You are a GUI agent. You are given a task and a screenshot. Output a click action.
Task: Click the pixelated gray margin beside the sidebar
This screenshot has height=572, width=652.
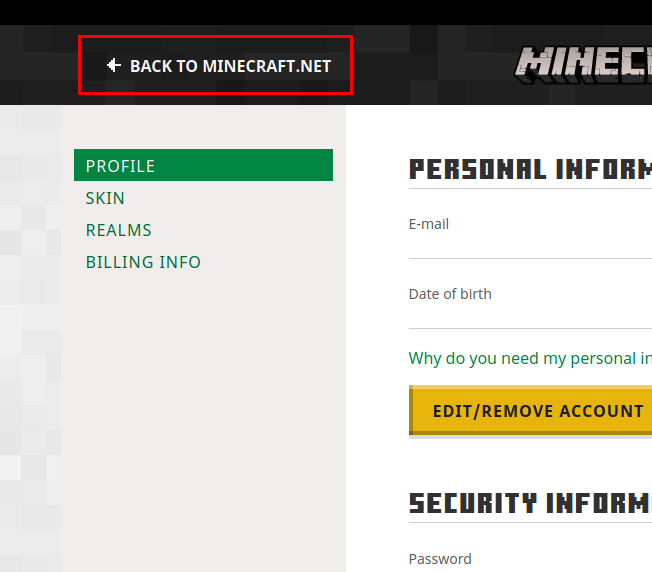(x=30, y=339)
